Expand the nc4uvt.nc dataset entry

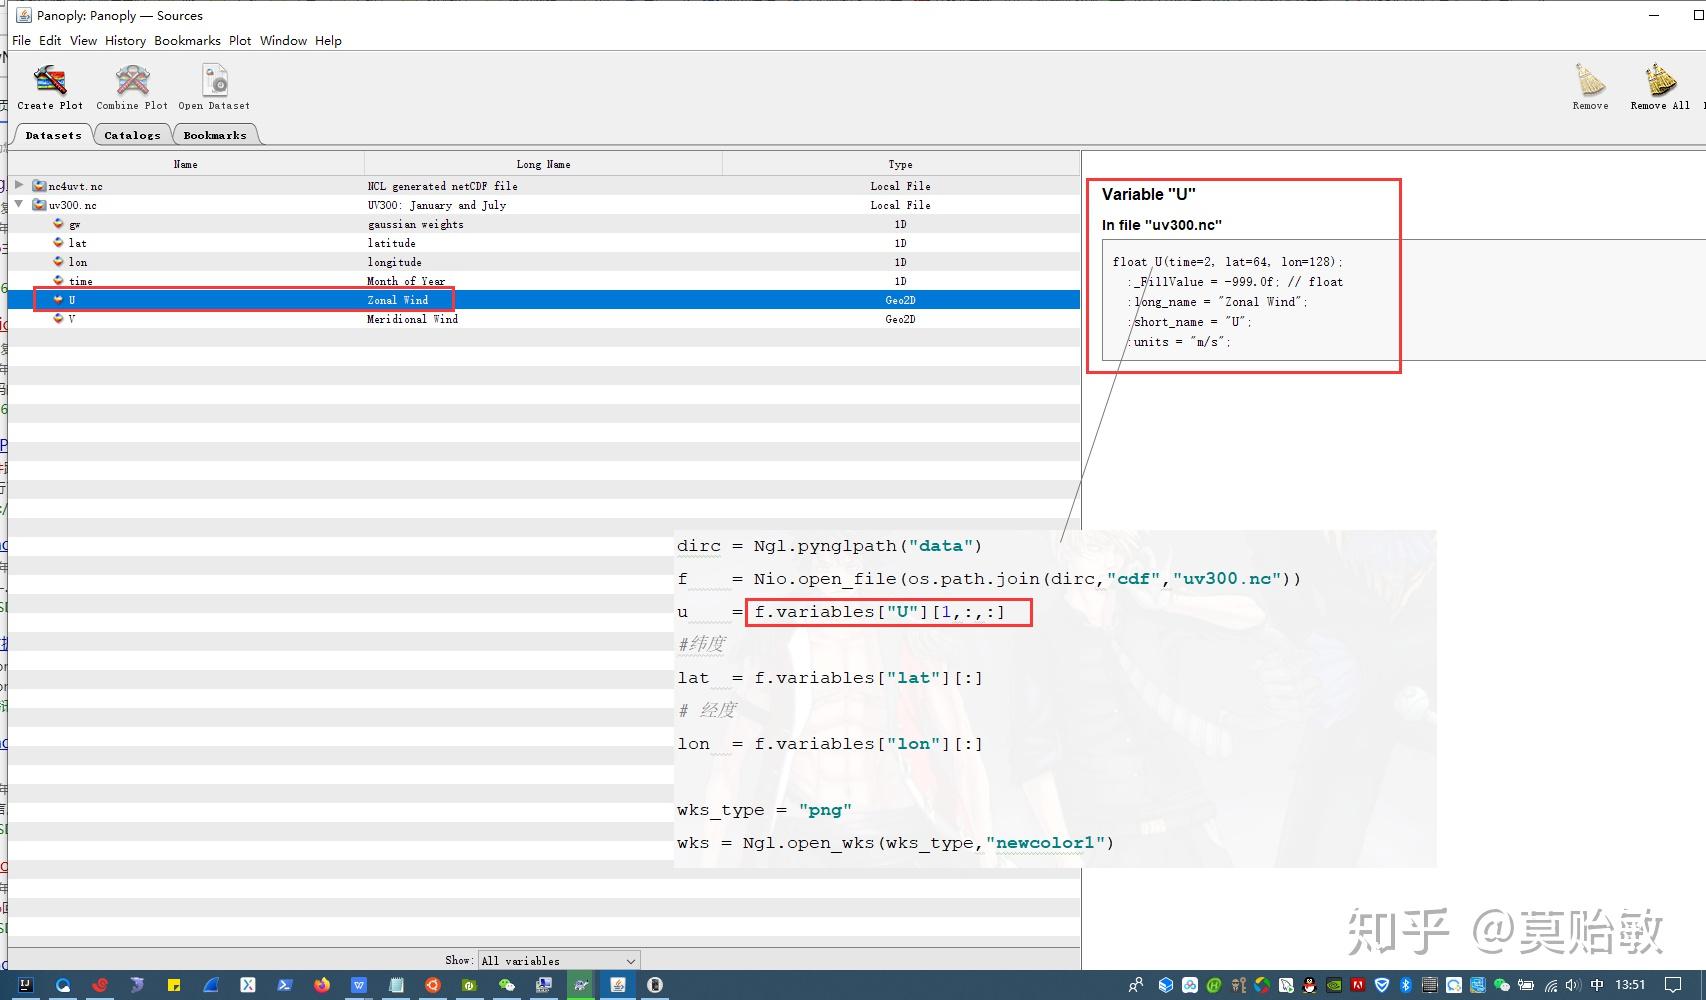18,186
